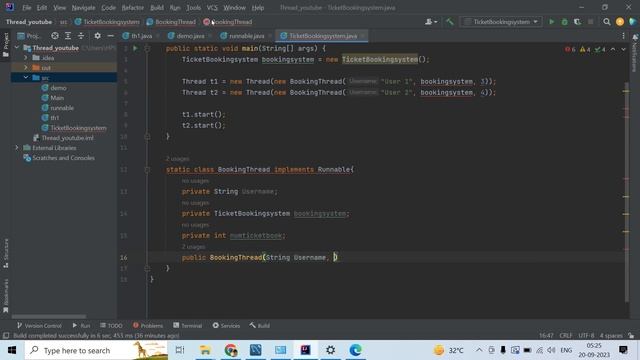Image resolution: width=640 pixels, height=360 pixels.
Task: Open Task View in the taskbar
Action: pyautogui.click(x=180, y=350)
